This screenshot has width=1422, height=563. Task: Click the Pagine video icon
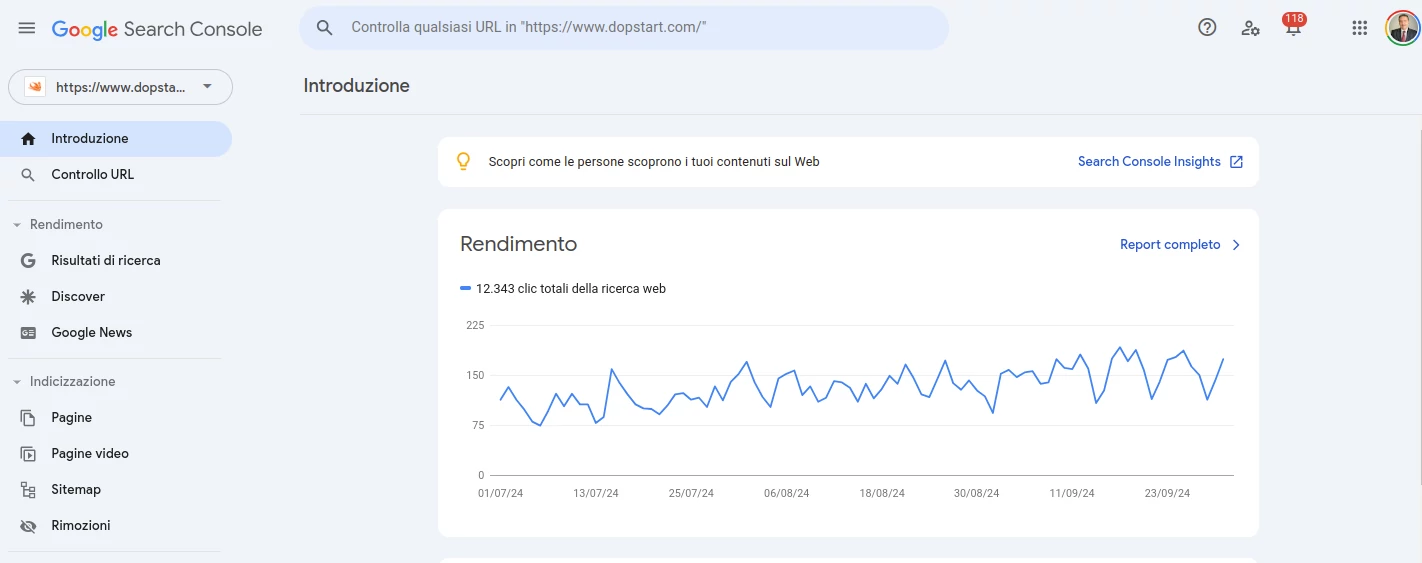click(28, 454)
